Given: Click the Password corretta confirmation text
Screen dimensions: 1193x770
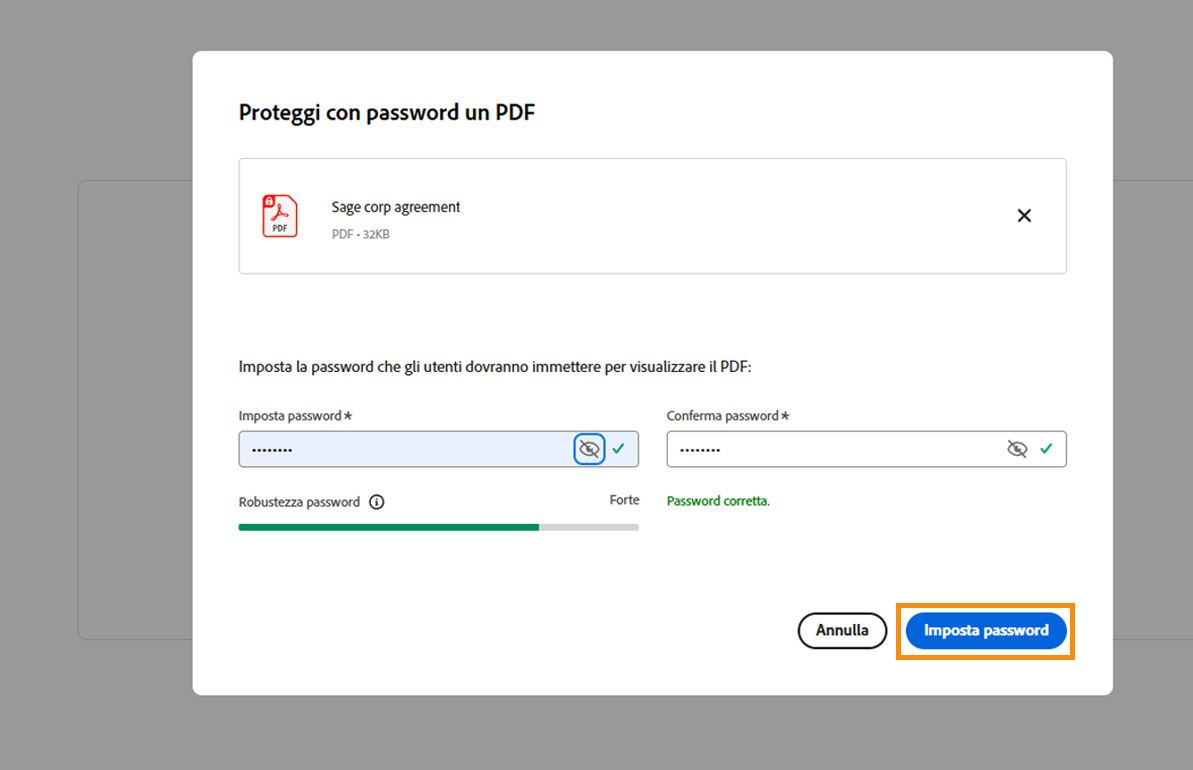Looking at the screenshot, I should tap(718, 500).
